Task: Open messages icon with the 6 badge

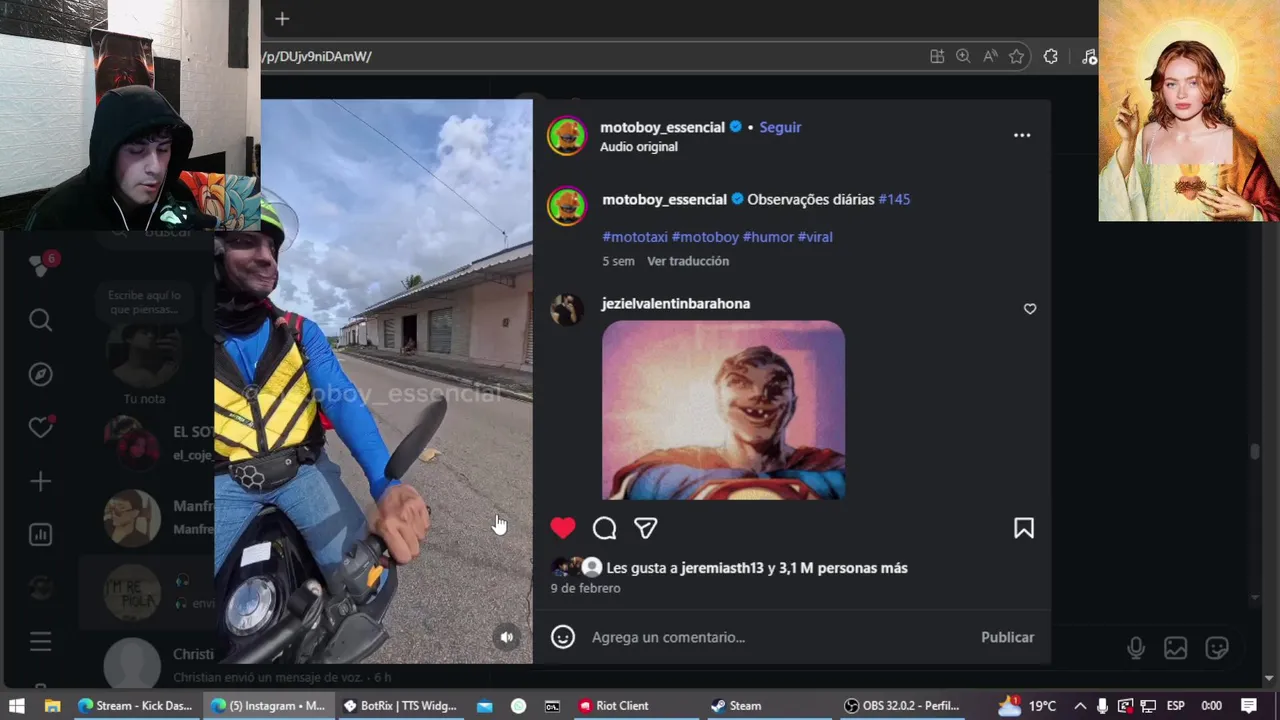Action: (x=41, y=265)
